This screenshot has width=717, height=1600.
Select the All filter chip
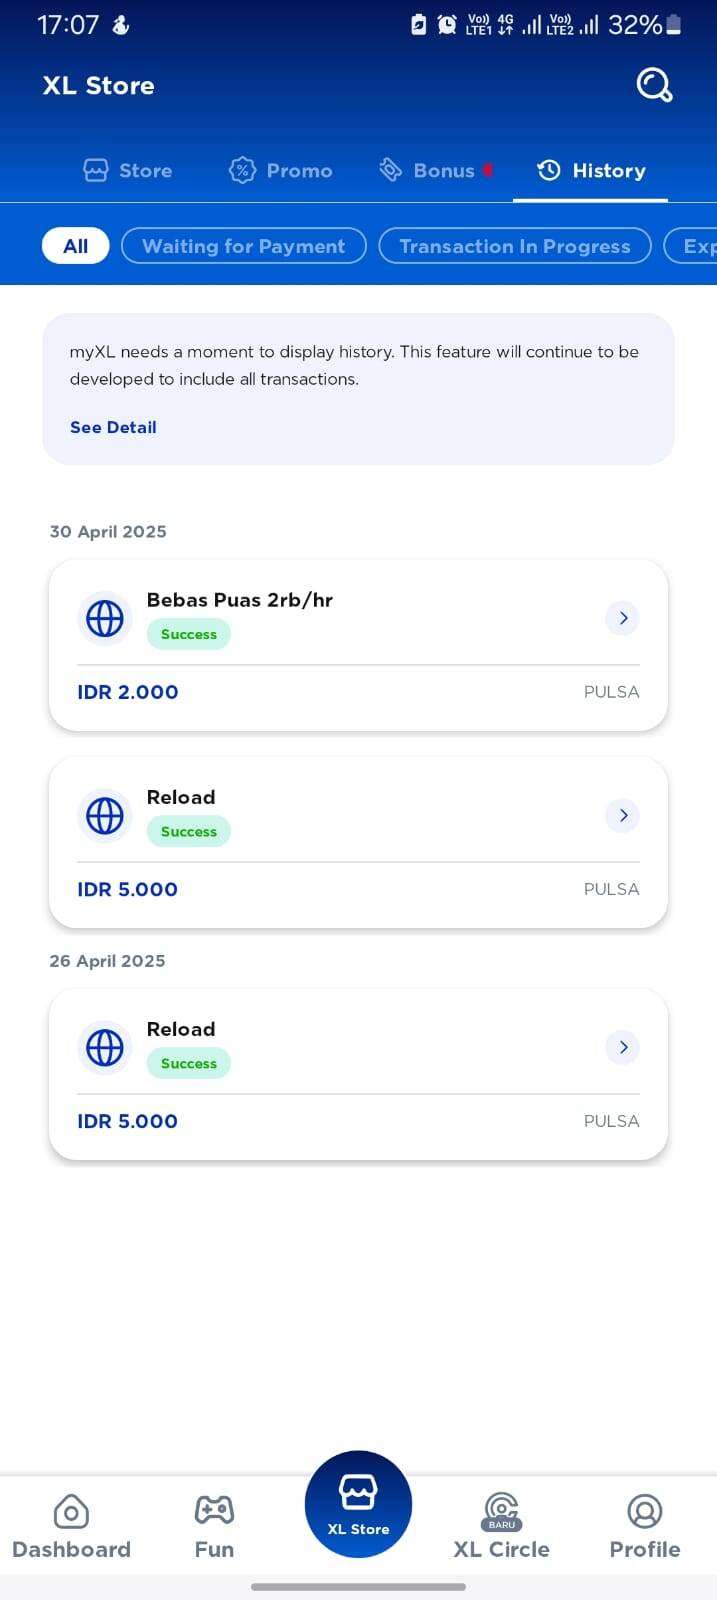[x=75, y=246]
